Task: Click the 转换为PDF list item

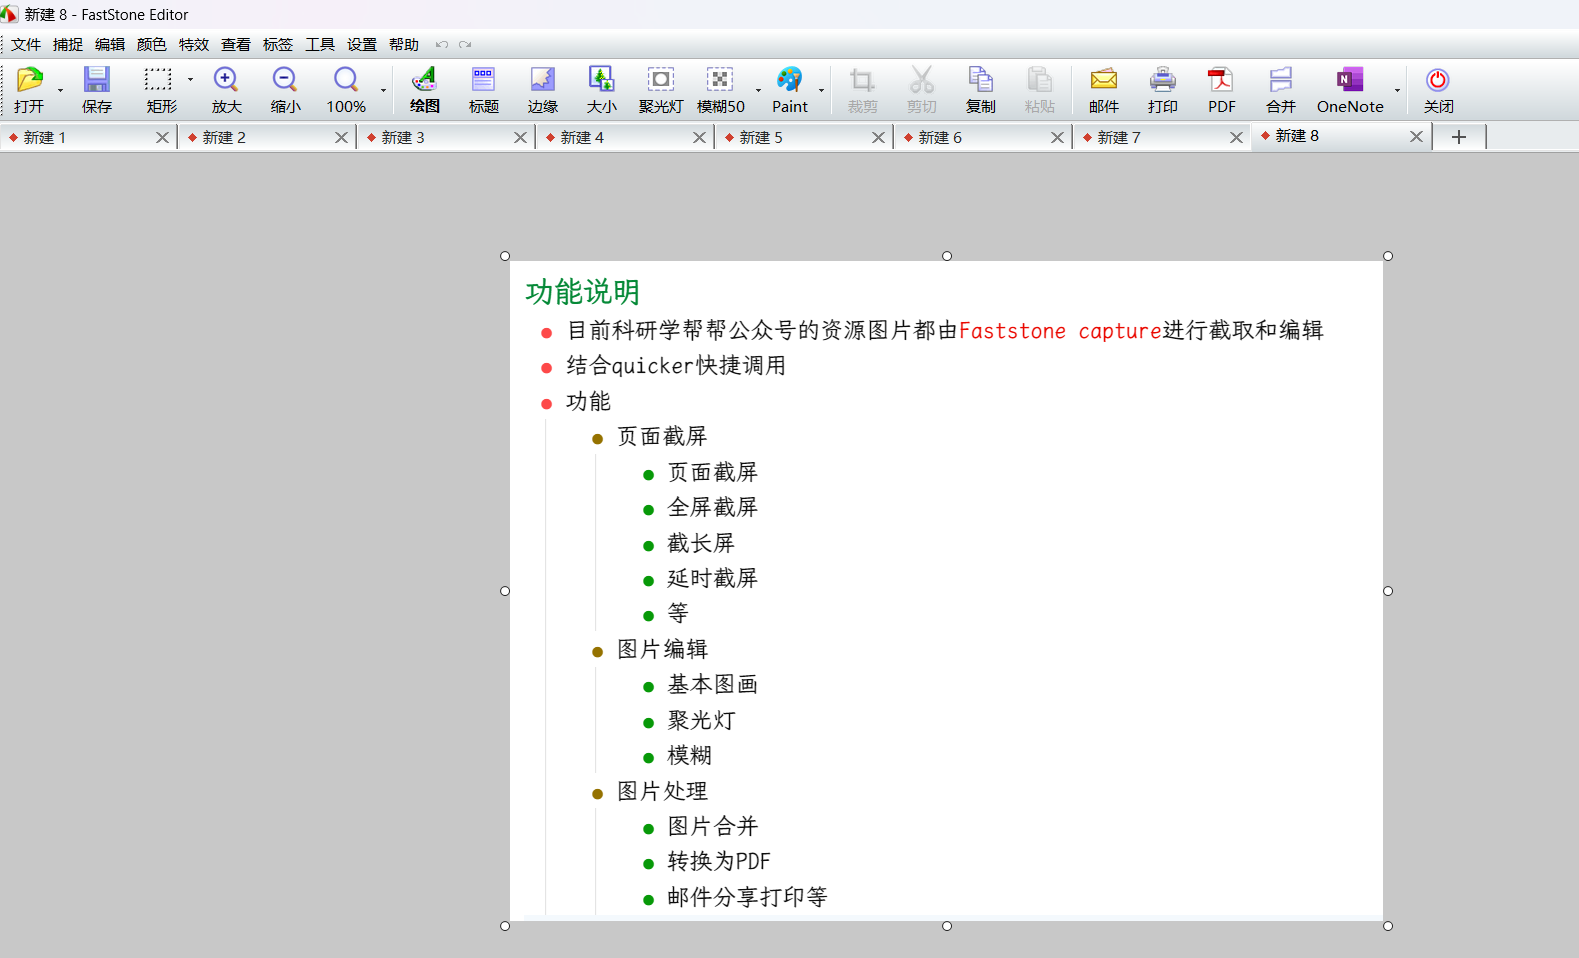Action: click(719, 861)
